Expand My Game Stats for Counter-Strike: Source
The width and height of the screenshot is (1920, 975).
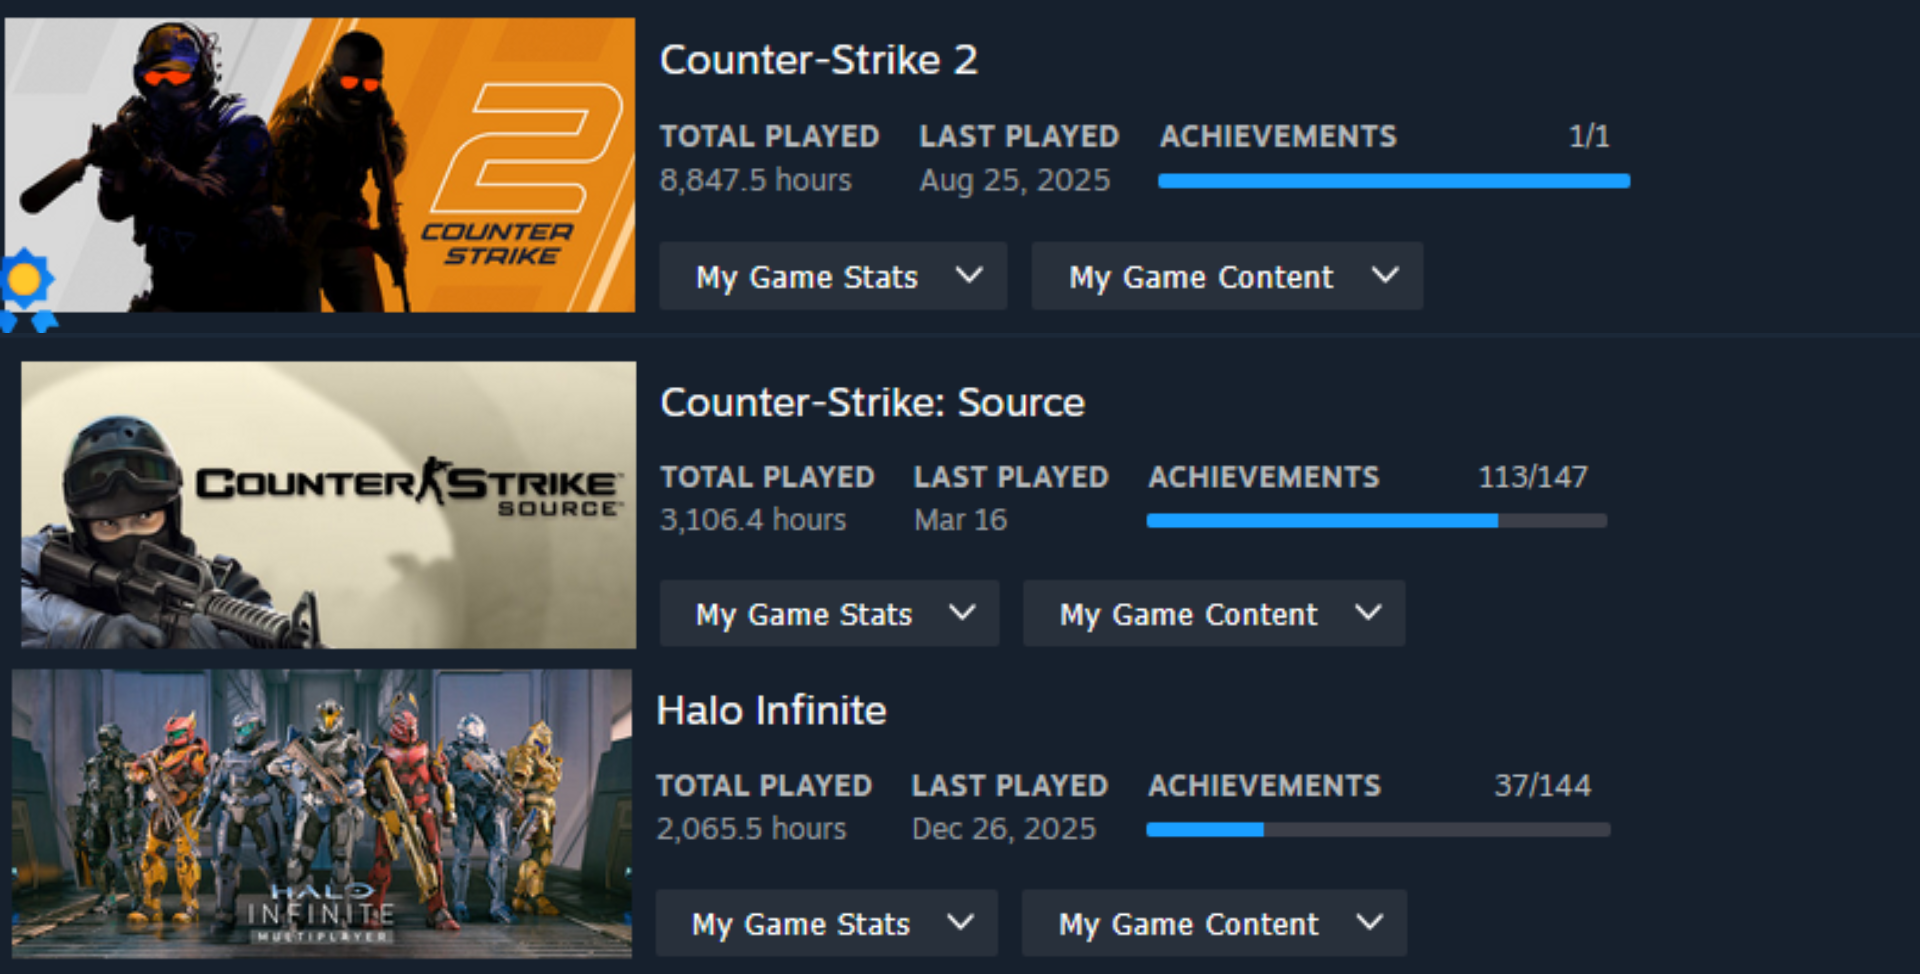click(829, 613)
